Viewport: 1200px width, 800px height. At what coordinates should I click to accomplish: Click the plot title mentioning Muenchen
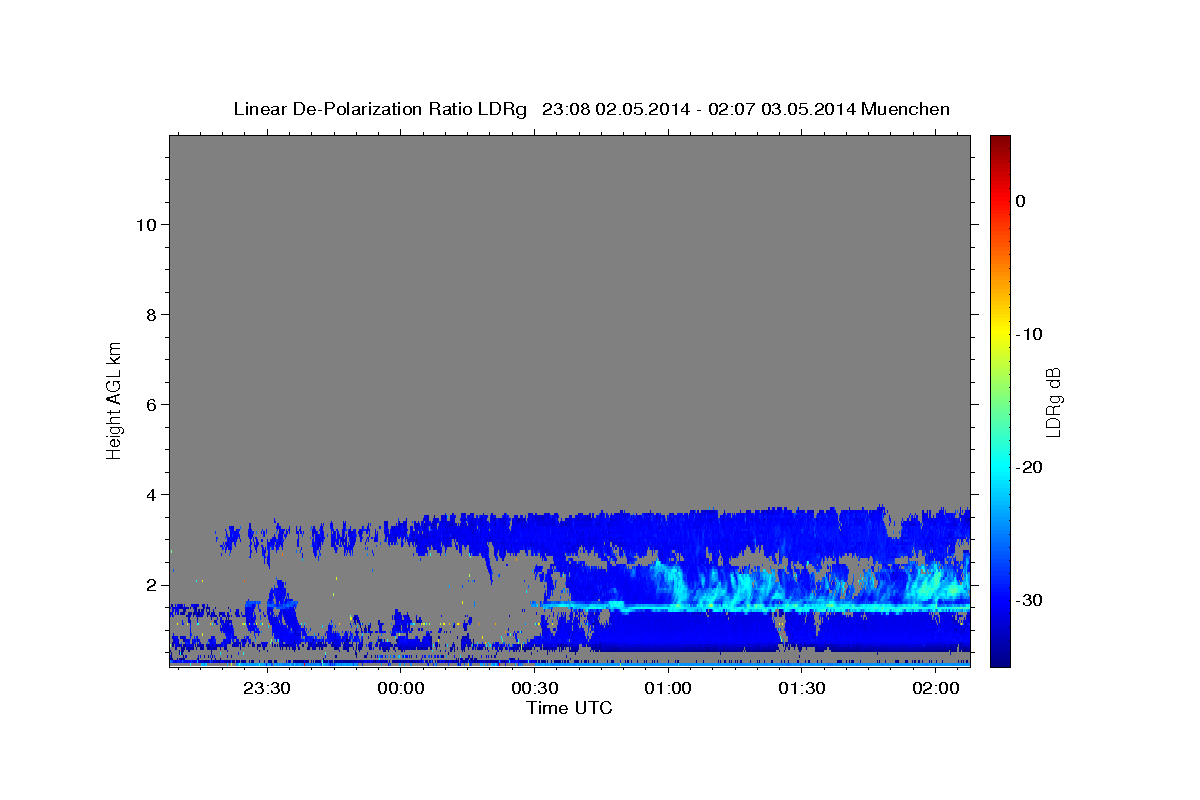coord(591,109)
